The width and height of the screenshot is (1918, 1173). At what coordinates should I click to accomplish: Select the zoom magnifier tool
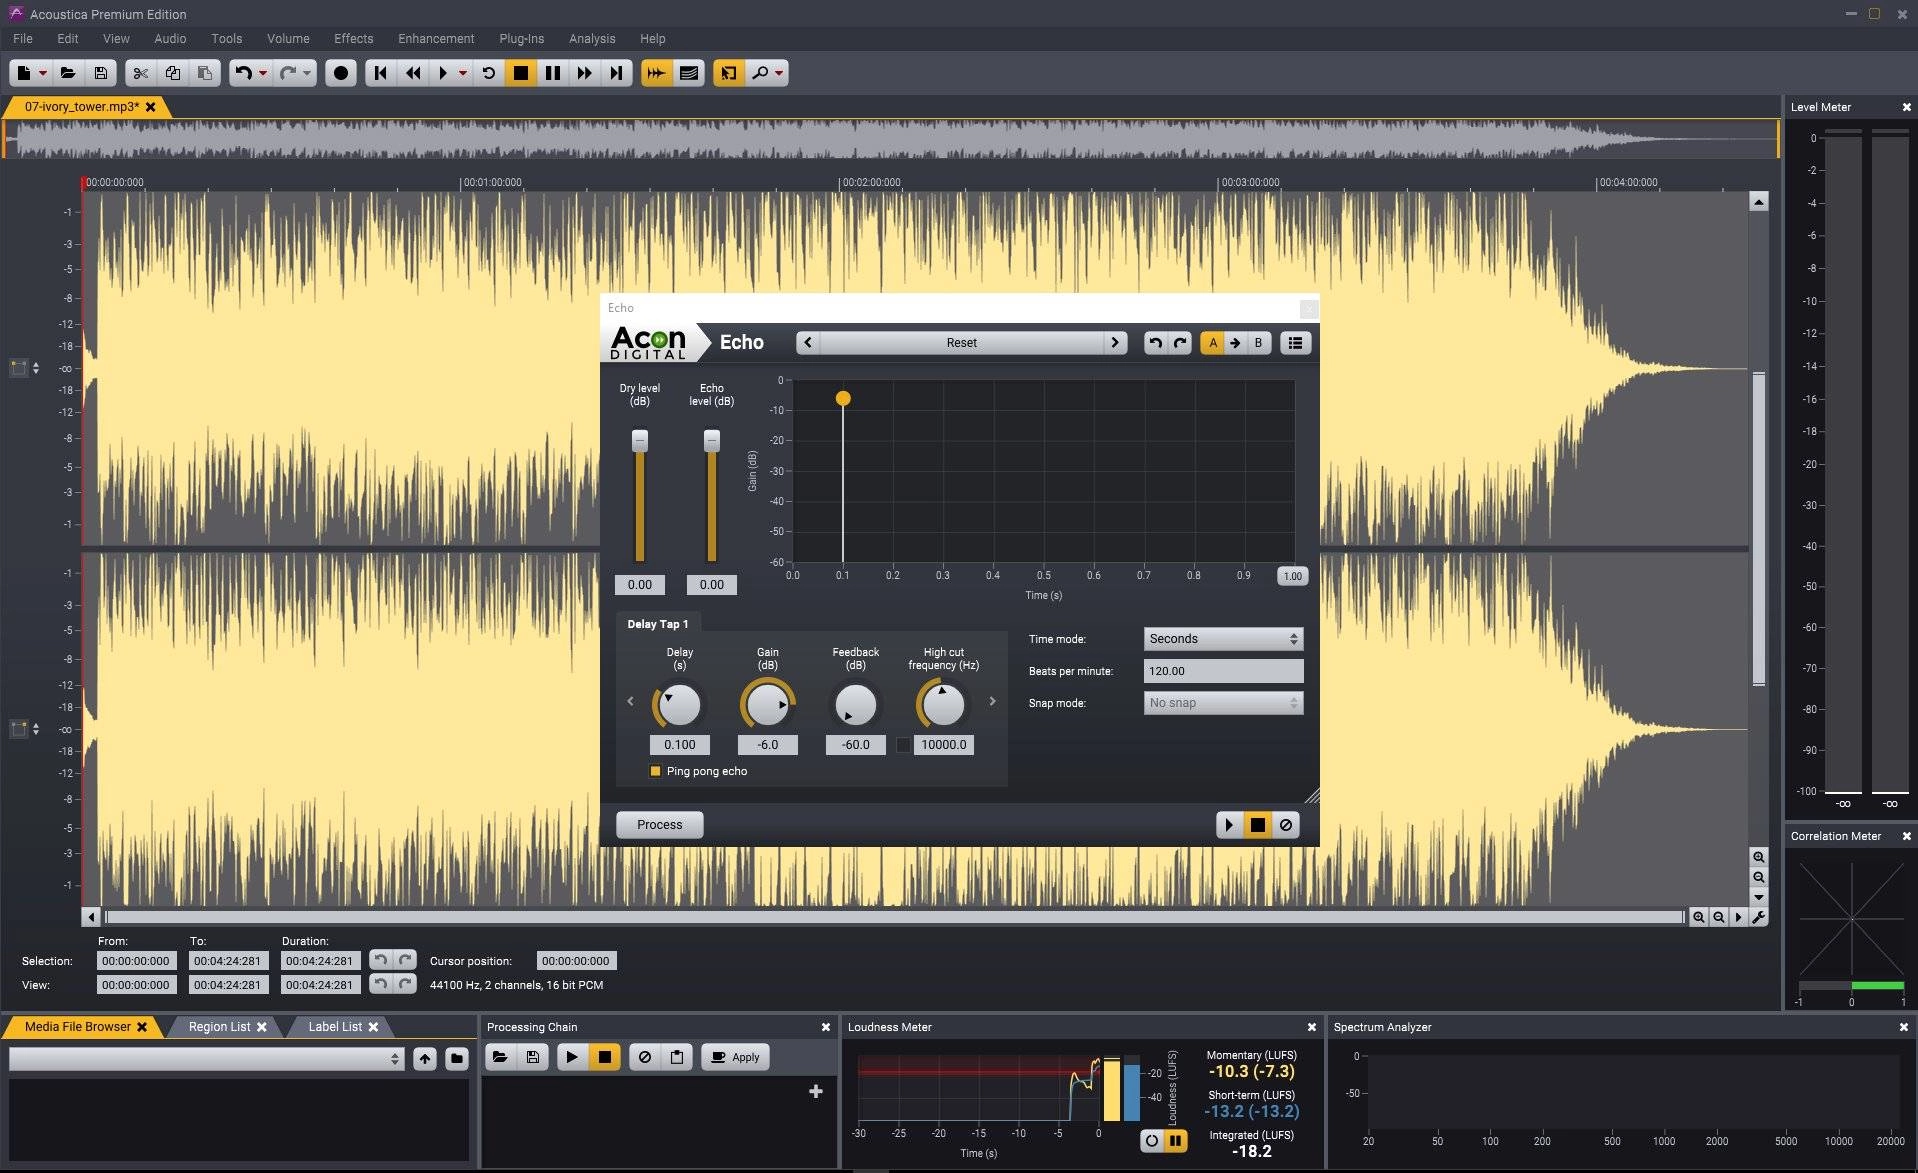(760, 73)
